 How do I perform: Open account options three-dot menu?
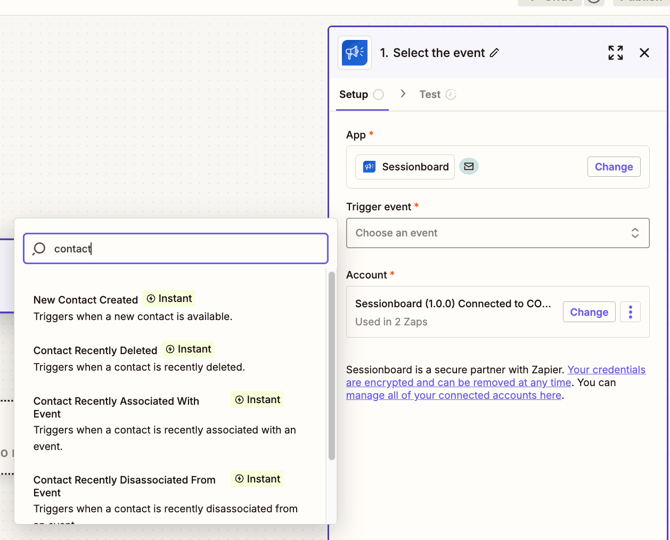click(630, 312)
